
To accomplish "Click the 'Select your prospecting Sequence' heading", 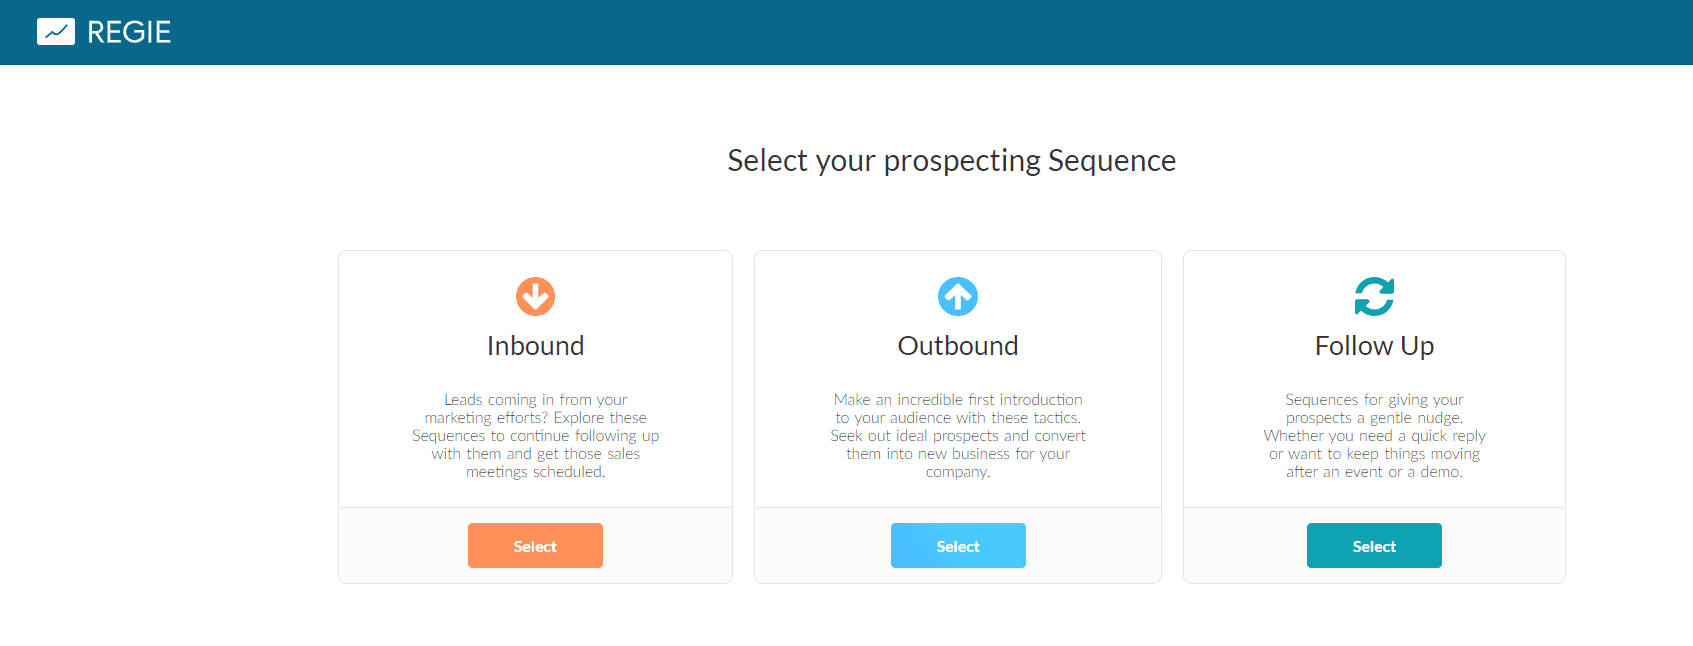I will coord(951,161).
